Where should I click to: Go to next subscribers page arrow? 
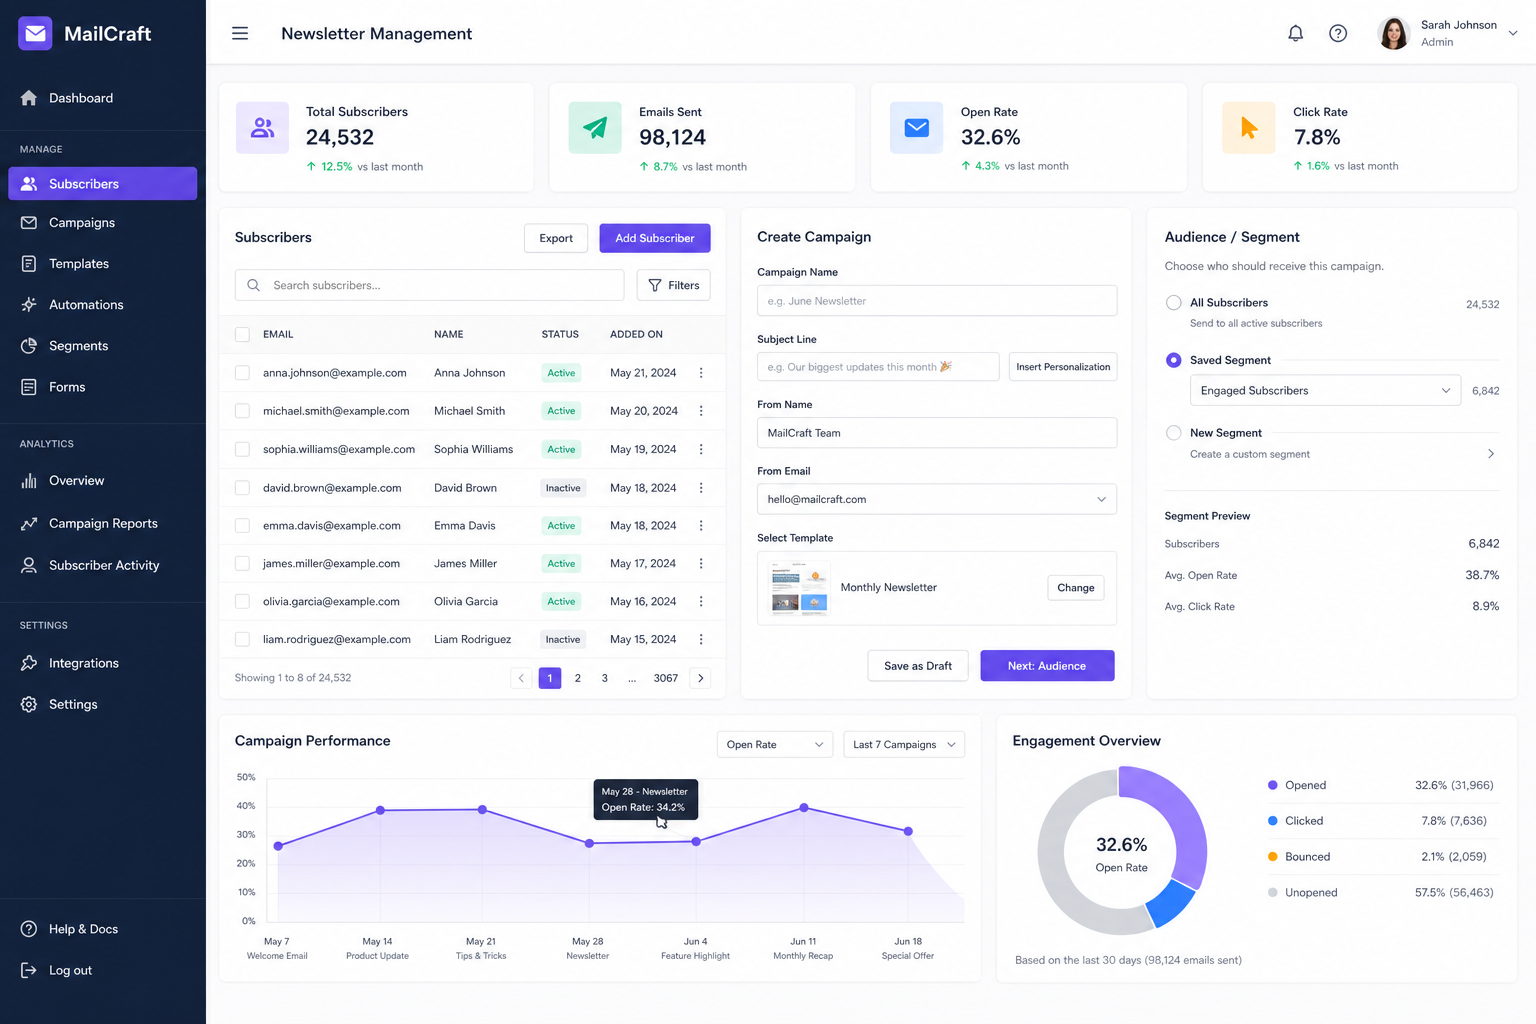pos(701,678)
